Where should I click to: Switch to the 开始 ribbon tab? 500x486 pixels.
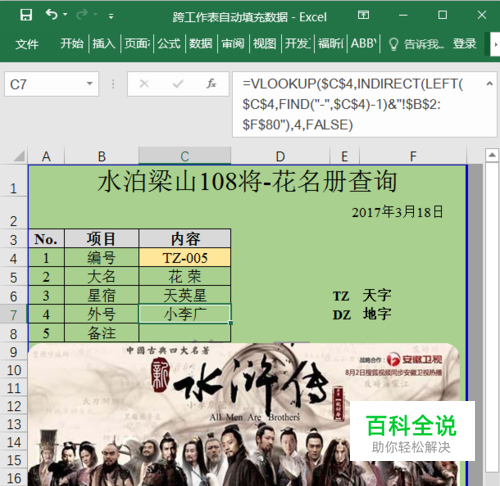click(72, 43)
